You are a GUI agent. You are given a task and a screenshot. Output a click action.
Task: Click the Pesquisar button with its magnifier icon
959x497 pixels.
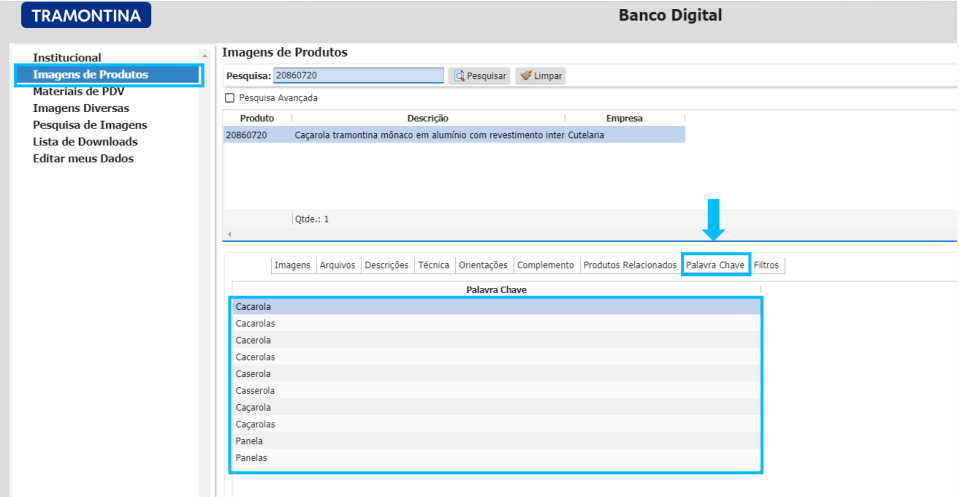[480, 76]
